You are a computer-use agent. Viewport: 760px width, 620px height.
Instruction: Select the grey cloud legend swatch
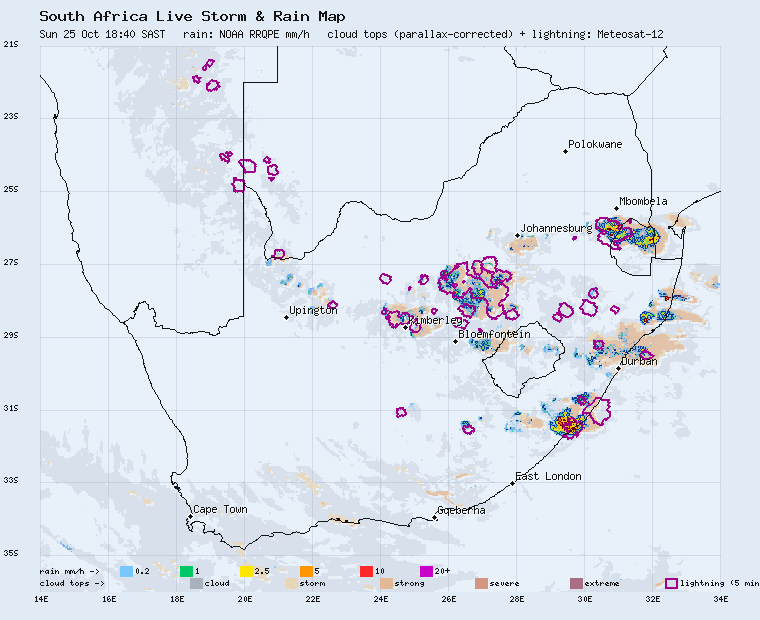(196, 583)
